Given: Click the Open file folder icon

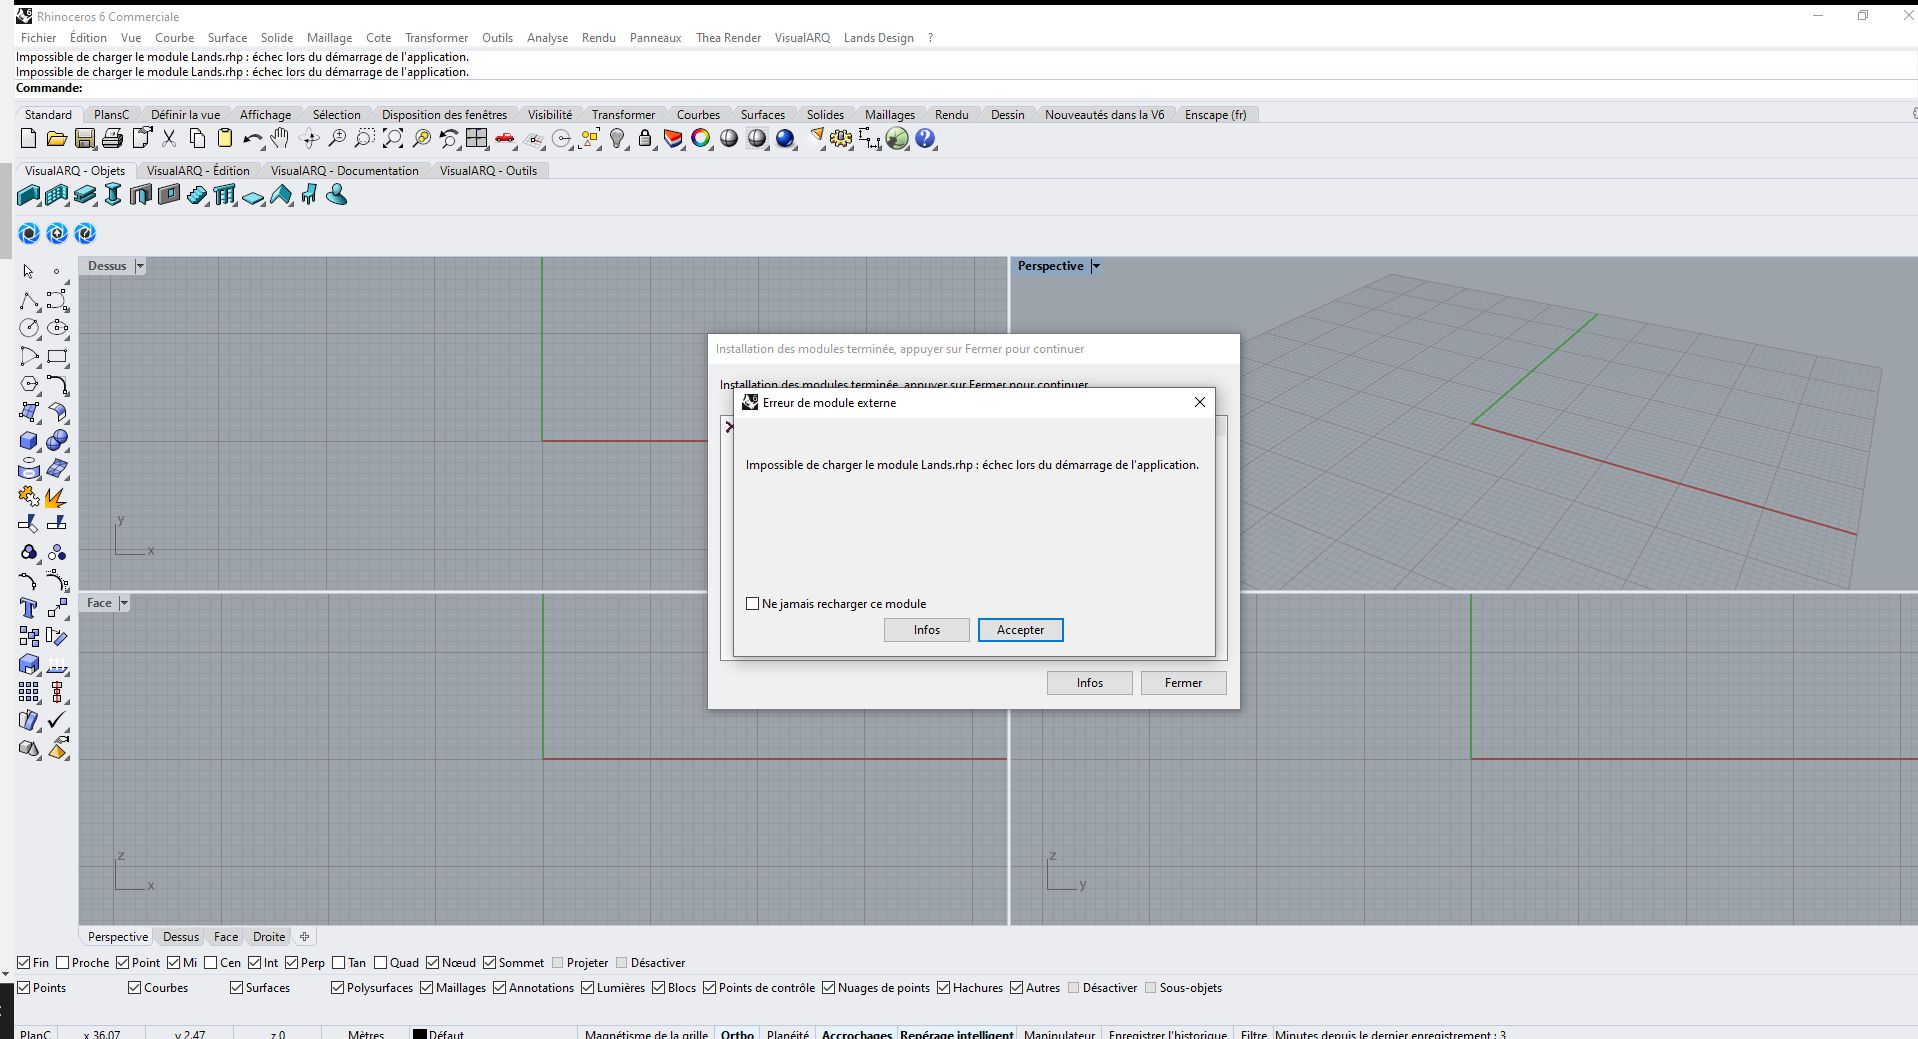Looking at the screenshot, I should (x=56, y=139).
